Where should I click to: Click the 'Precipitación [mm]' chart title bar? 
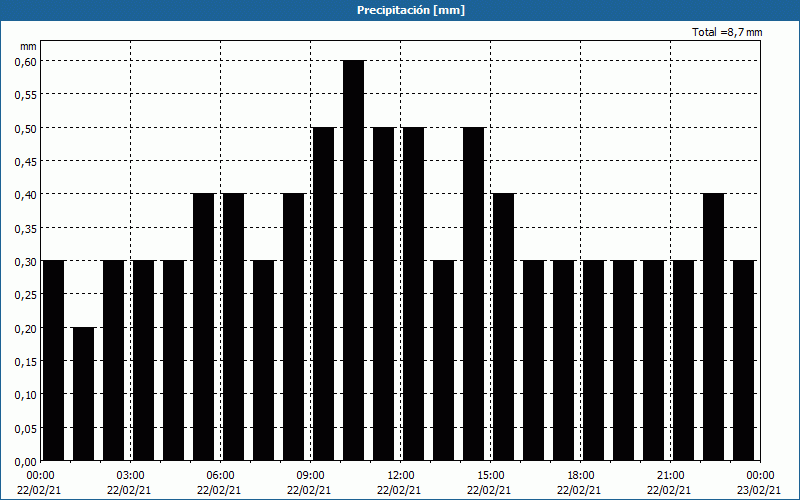point(400,10)
